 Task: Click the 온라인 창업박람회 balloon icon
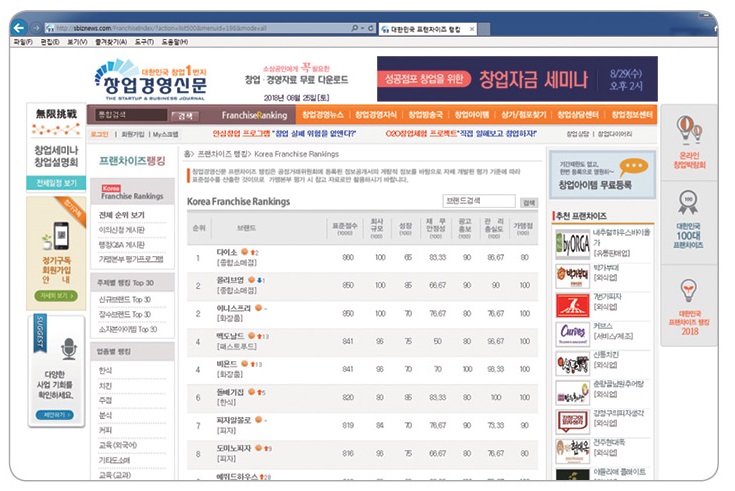point(689,130)
